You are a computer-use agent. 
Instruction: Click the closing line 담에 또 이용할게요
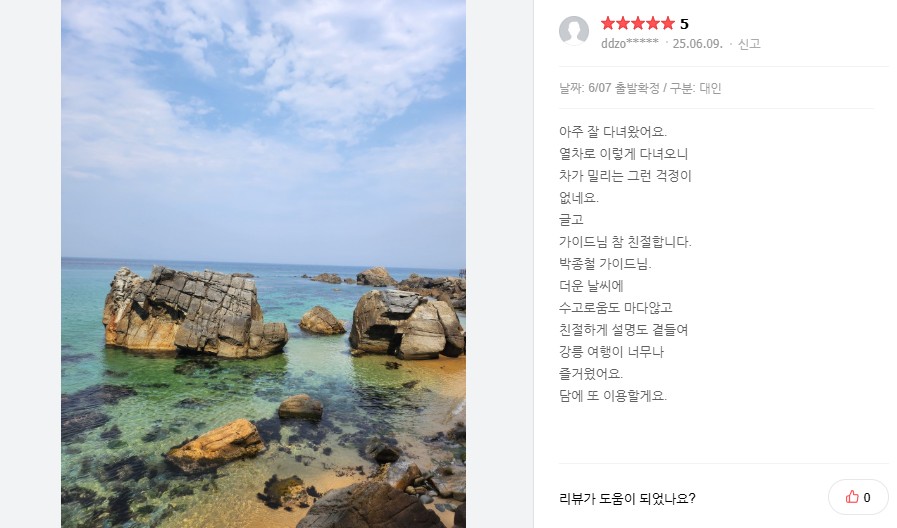[x=613, y=395]
